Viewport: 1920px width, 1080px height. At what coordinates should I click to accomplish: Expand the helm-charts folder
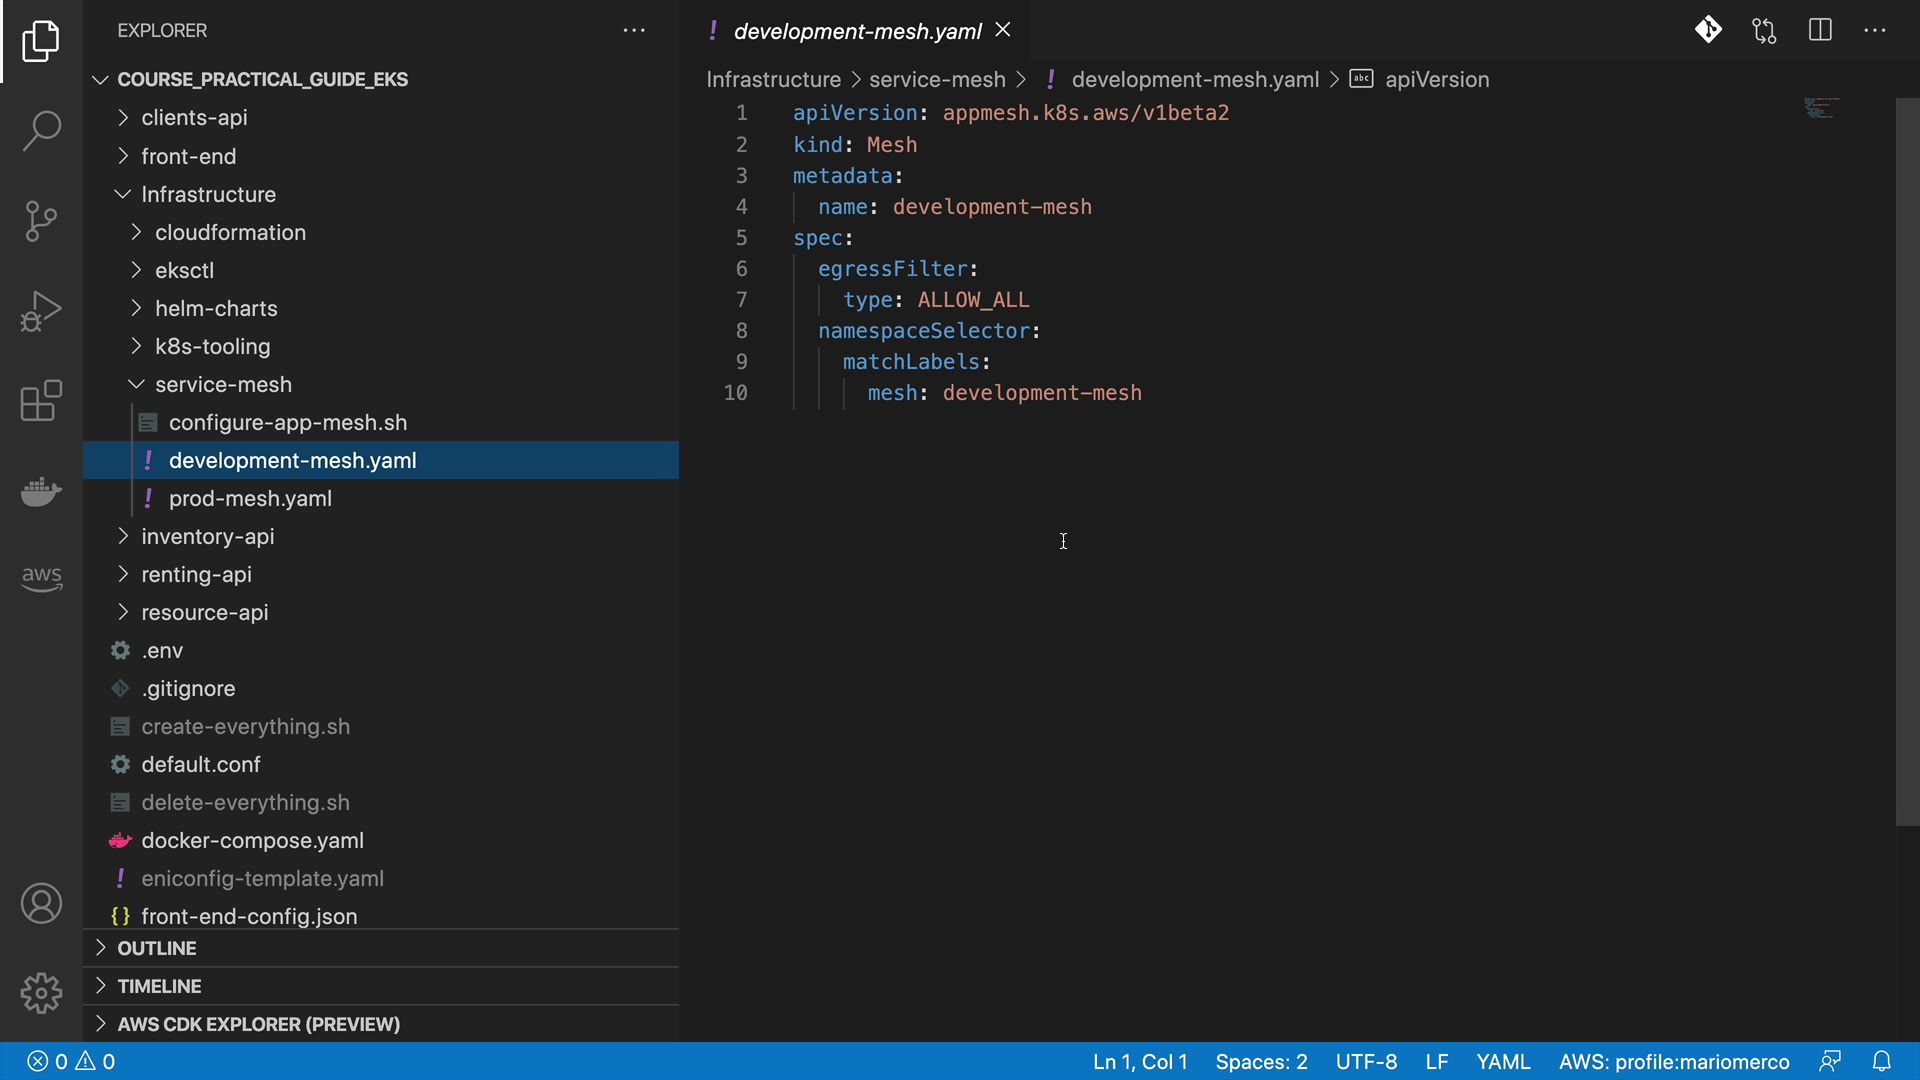tap(216, 308)
